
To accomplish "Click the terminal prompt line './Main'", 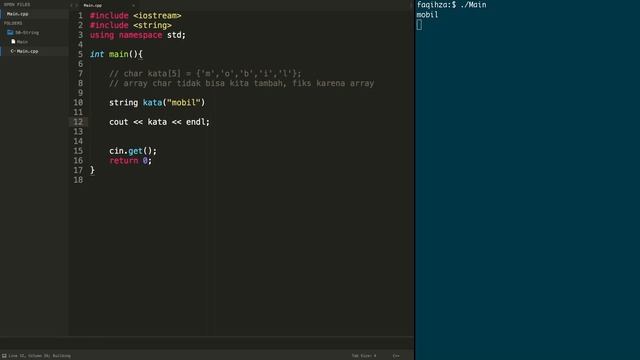I will click(451, 5).
